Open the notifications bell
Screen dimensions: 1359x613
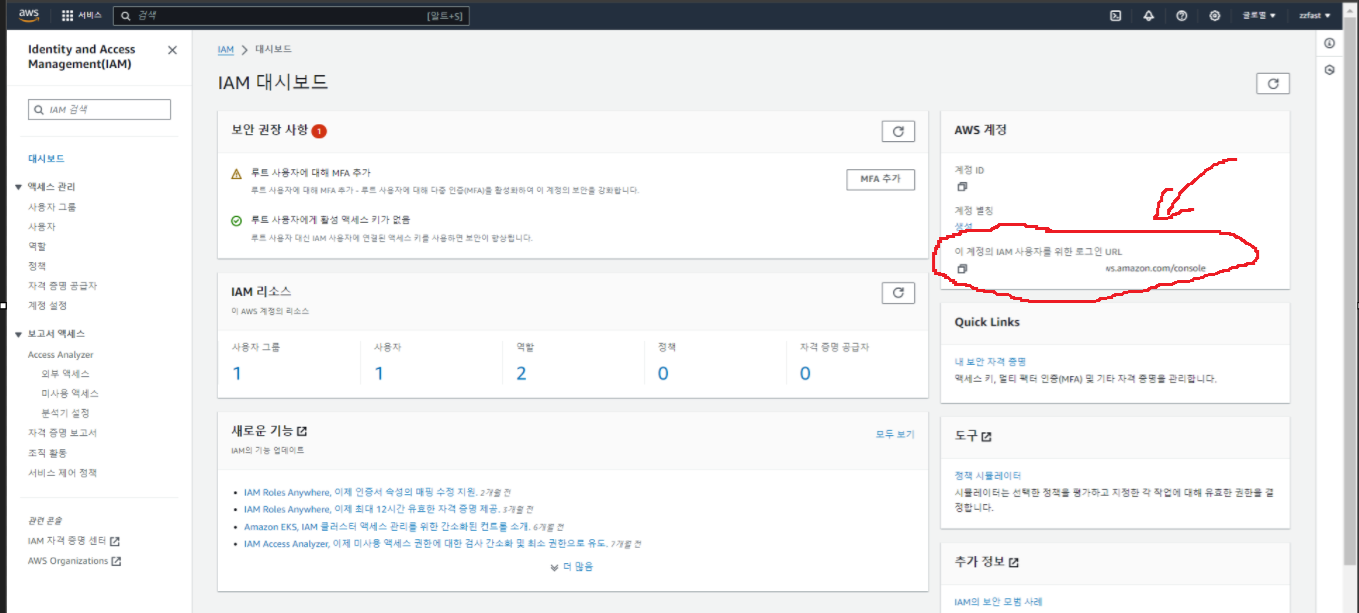point(1149,16)
